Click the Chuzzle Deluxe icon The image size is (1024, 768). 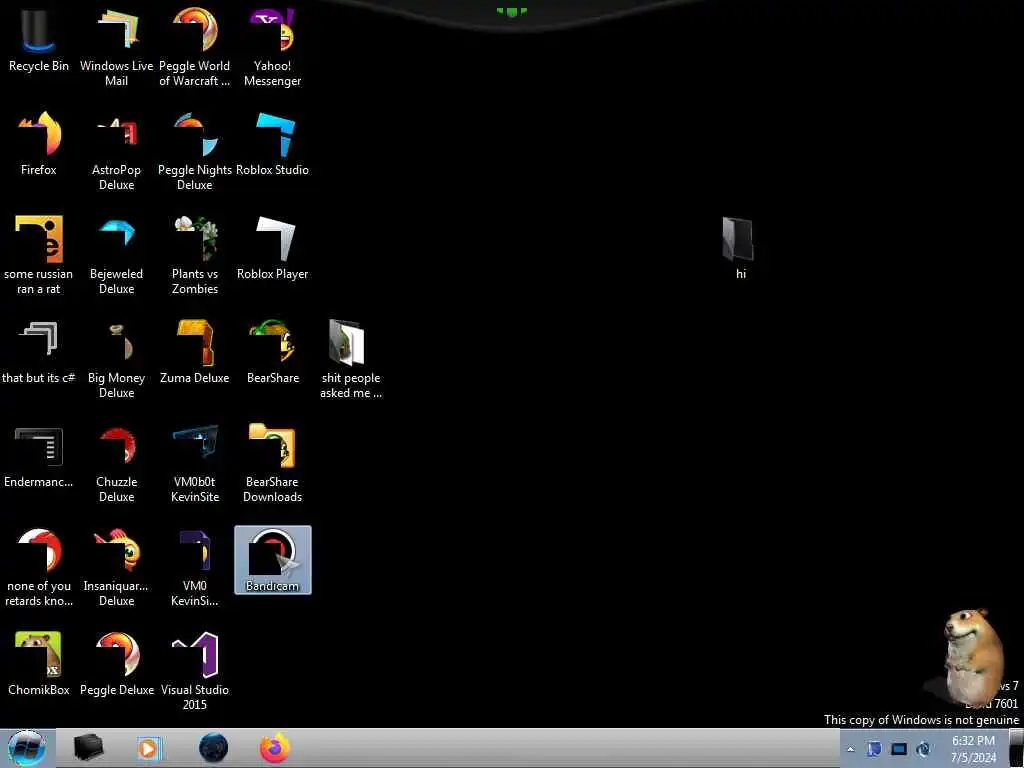[116, 462]
